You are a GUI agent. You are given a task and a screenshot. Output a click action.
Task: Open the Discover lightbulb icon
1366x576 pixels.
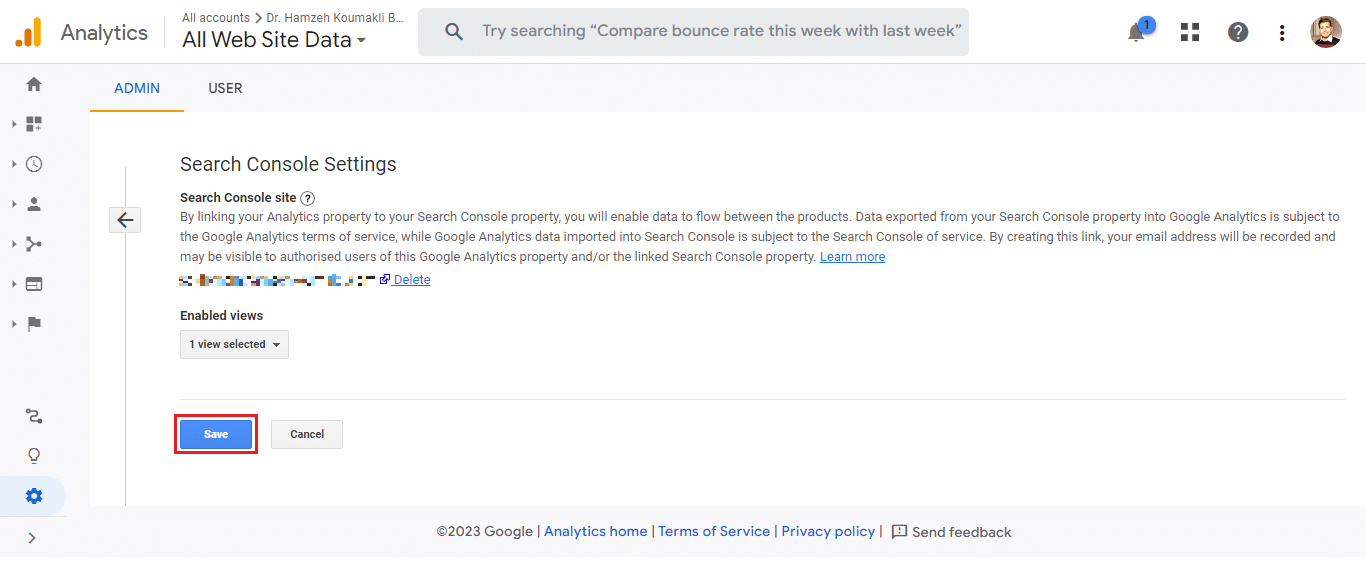pyautogui.click(x=34, y=456)
